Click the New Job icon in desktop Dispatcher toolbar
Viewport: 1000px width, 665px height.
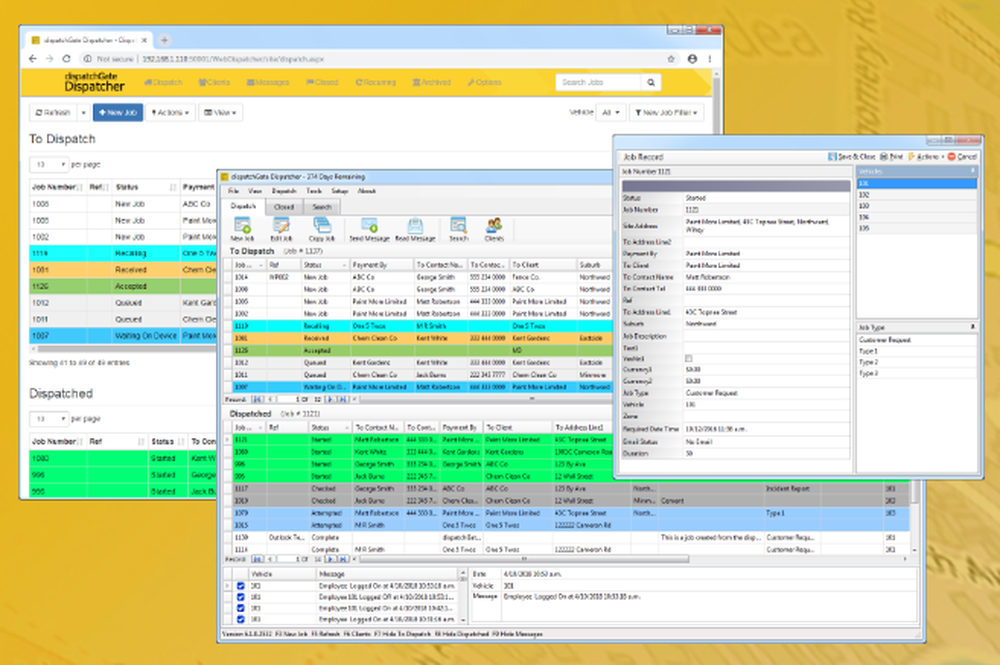[x=242, y=229]
